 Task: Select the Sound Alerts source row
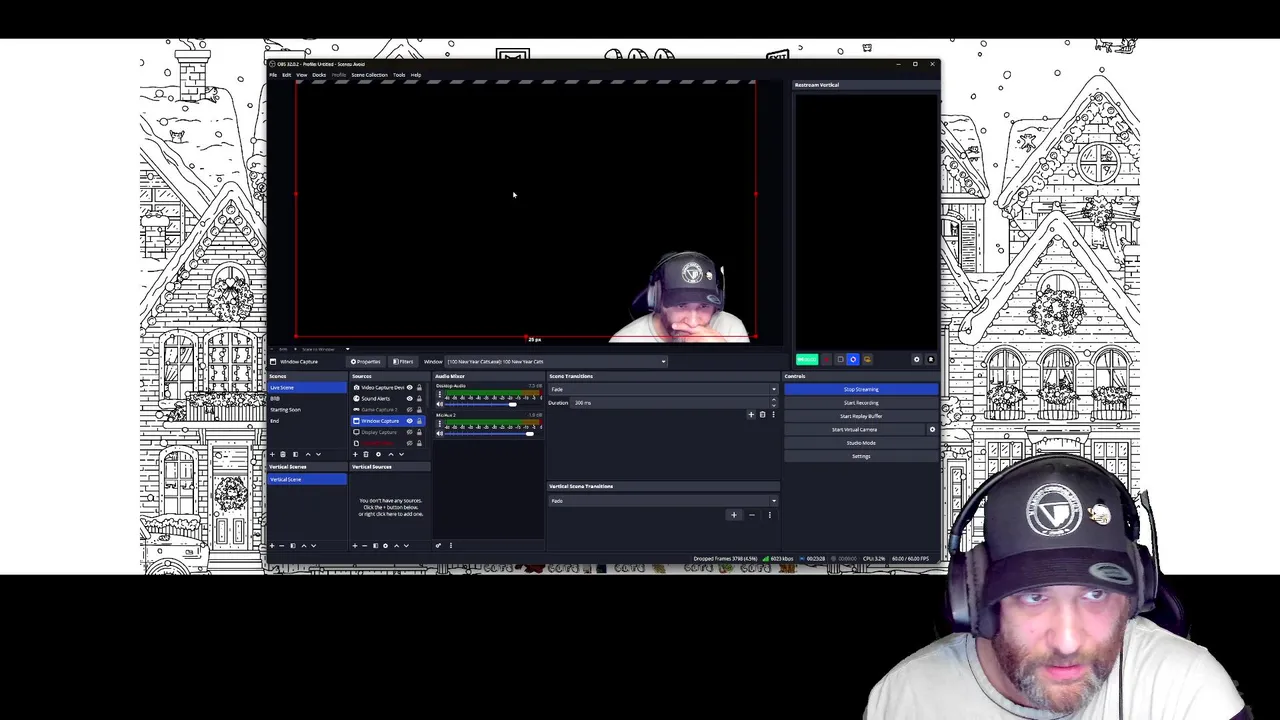tap(389, 399)
